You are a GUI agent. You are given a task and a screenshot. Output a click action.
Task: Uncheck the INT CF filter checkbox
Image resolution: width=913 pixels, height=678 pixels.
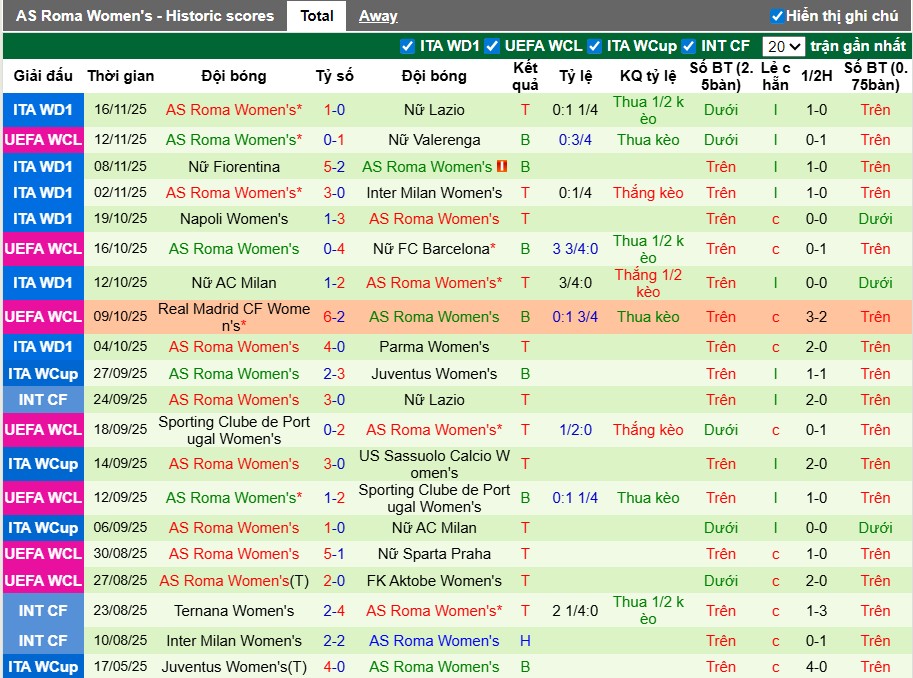click(689, 46)
